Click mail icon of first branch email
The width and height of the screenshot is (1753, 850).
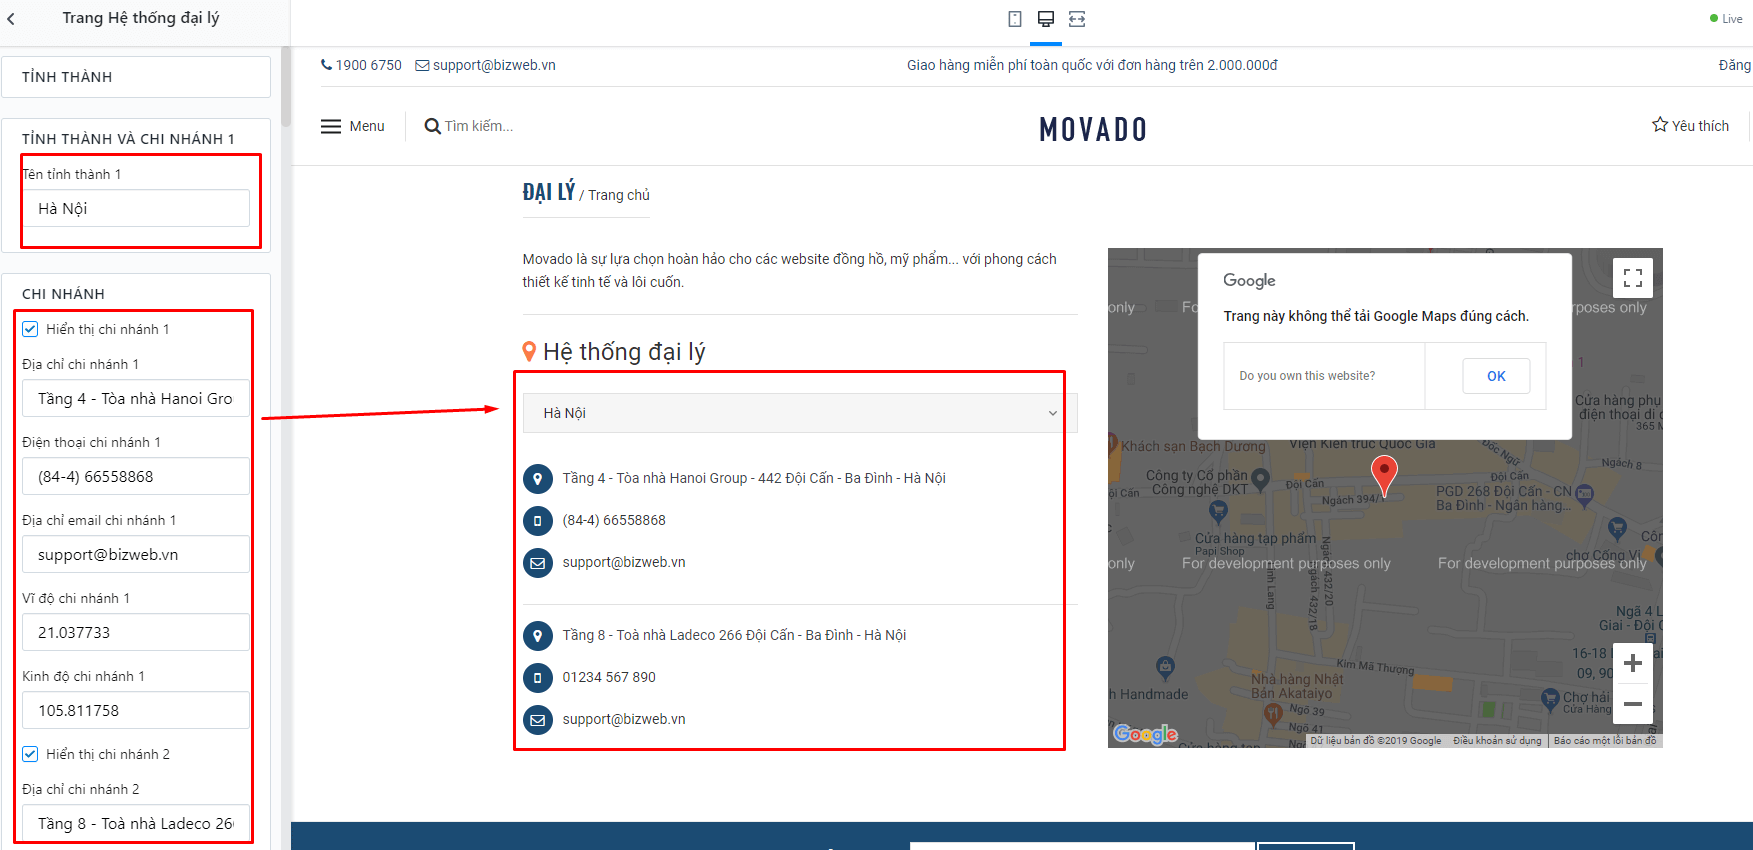pos(538,563)
